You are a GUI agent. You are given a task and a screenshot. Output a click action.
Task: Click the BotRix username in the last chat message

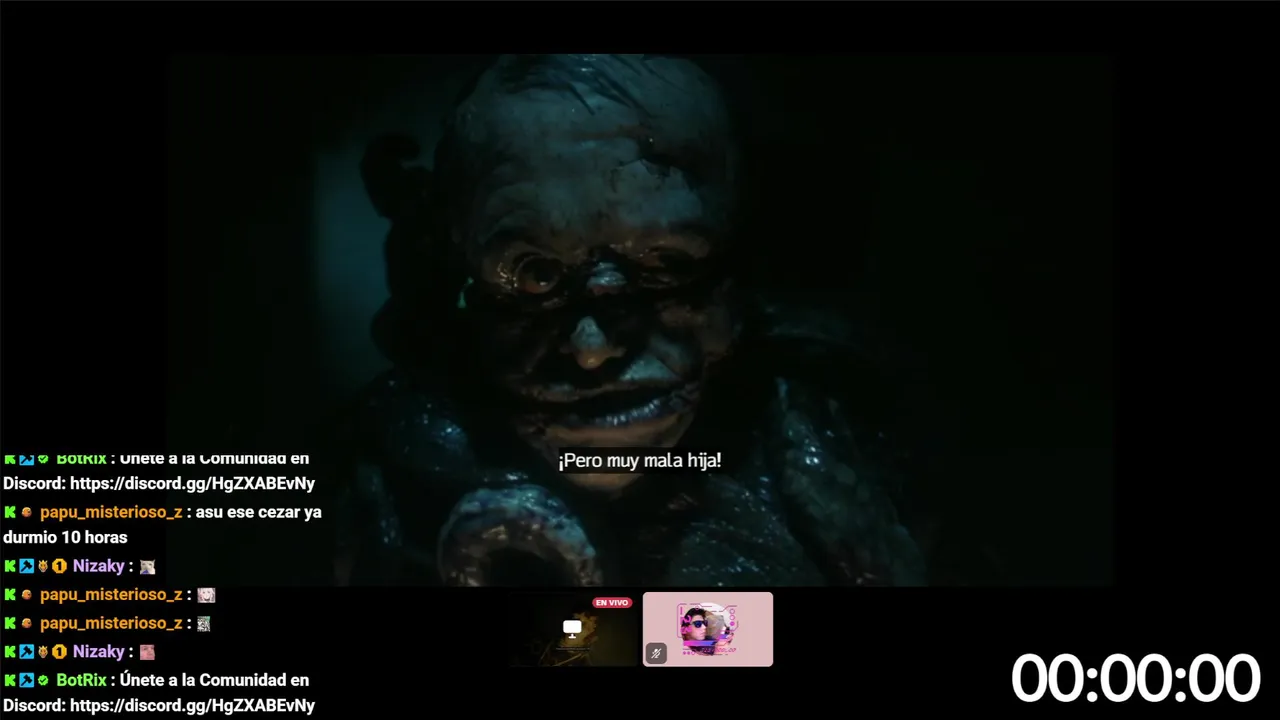click(81, 680)
